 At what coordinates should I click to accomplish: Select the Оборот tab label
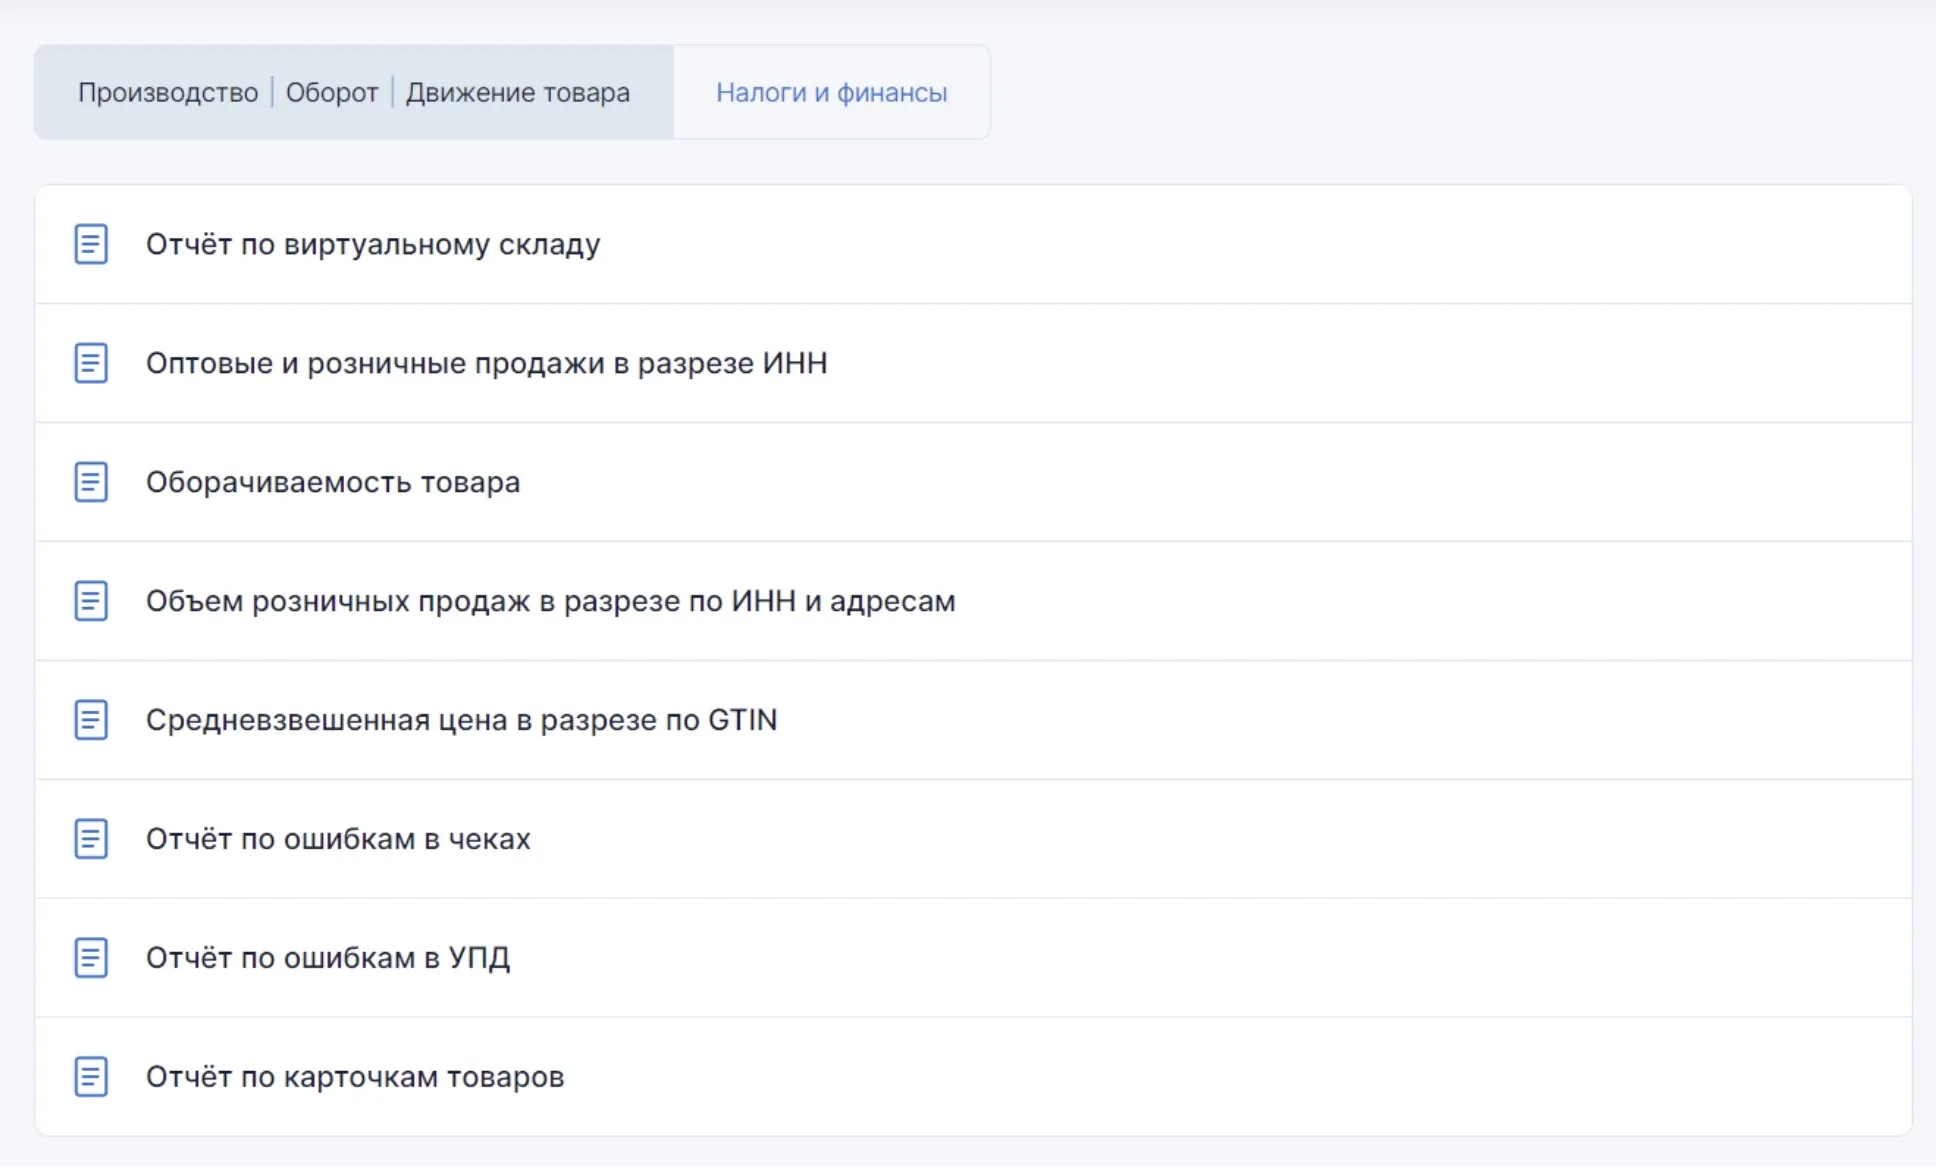pyautogui.click(x=332, y=93)
